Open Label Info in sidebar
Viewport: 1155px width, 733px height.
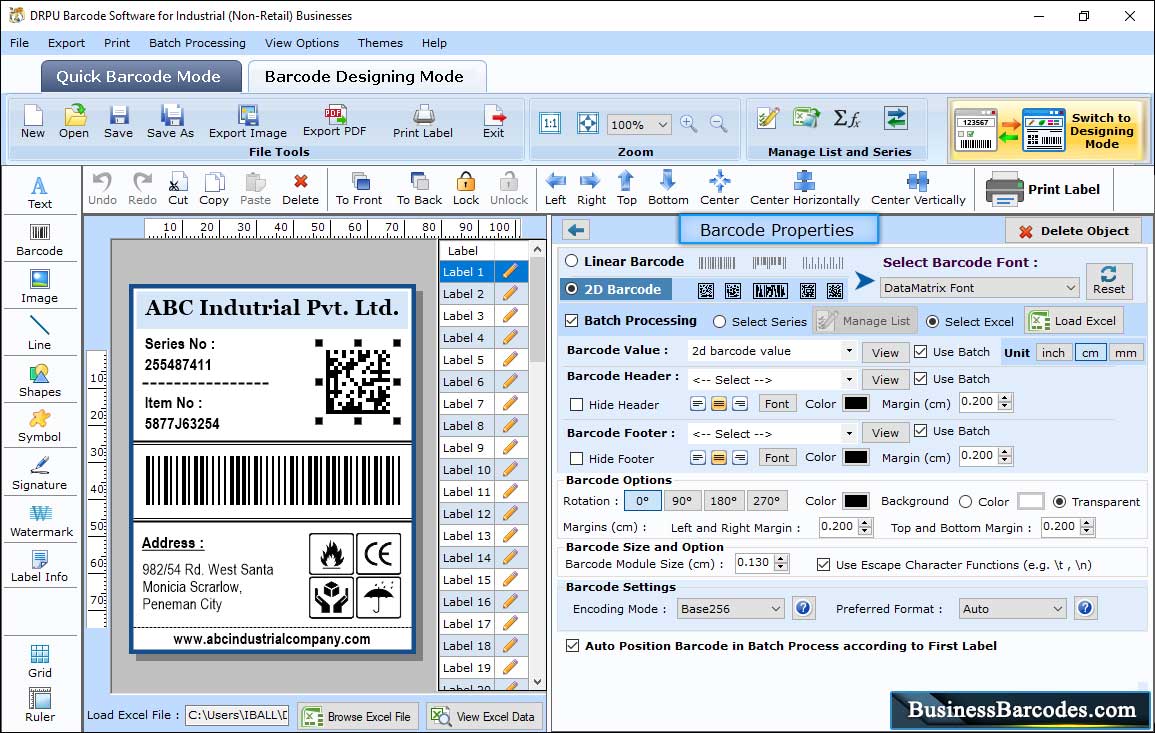39,567
